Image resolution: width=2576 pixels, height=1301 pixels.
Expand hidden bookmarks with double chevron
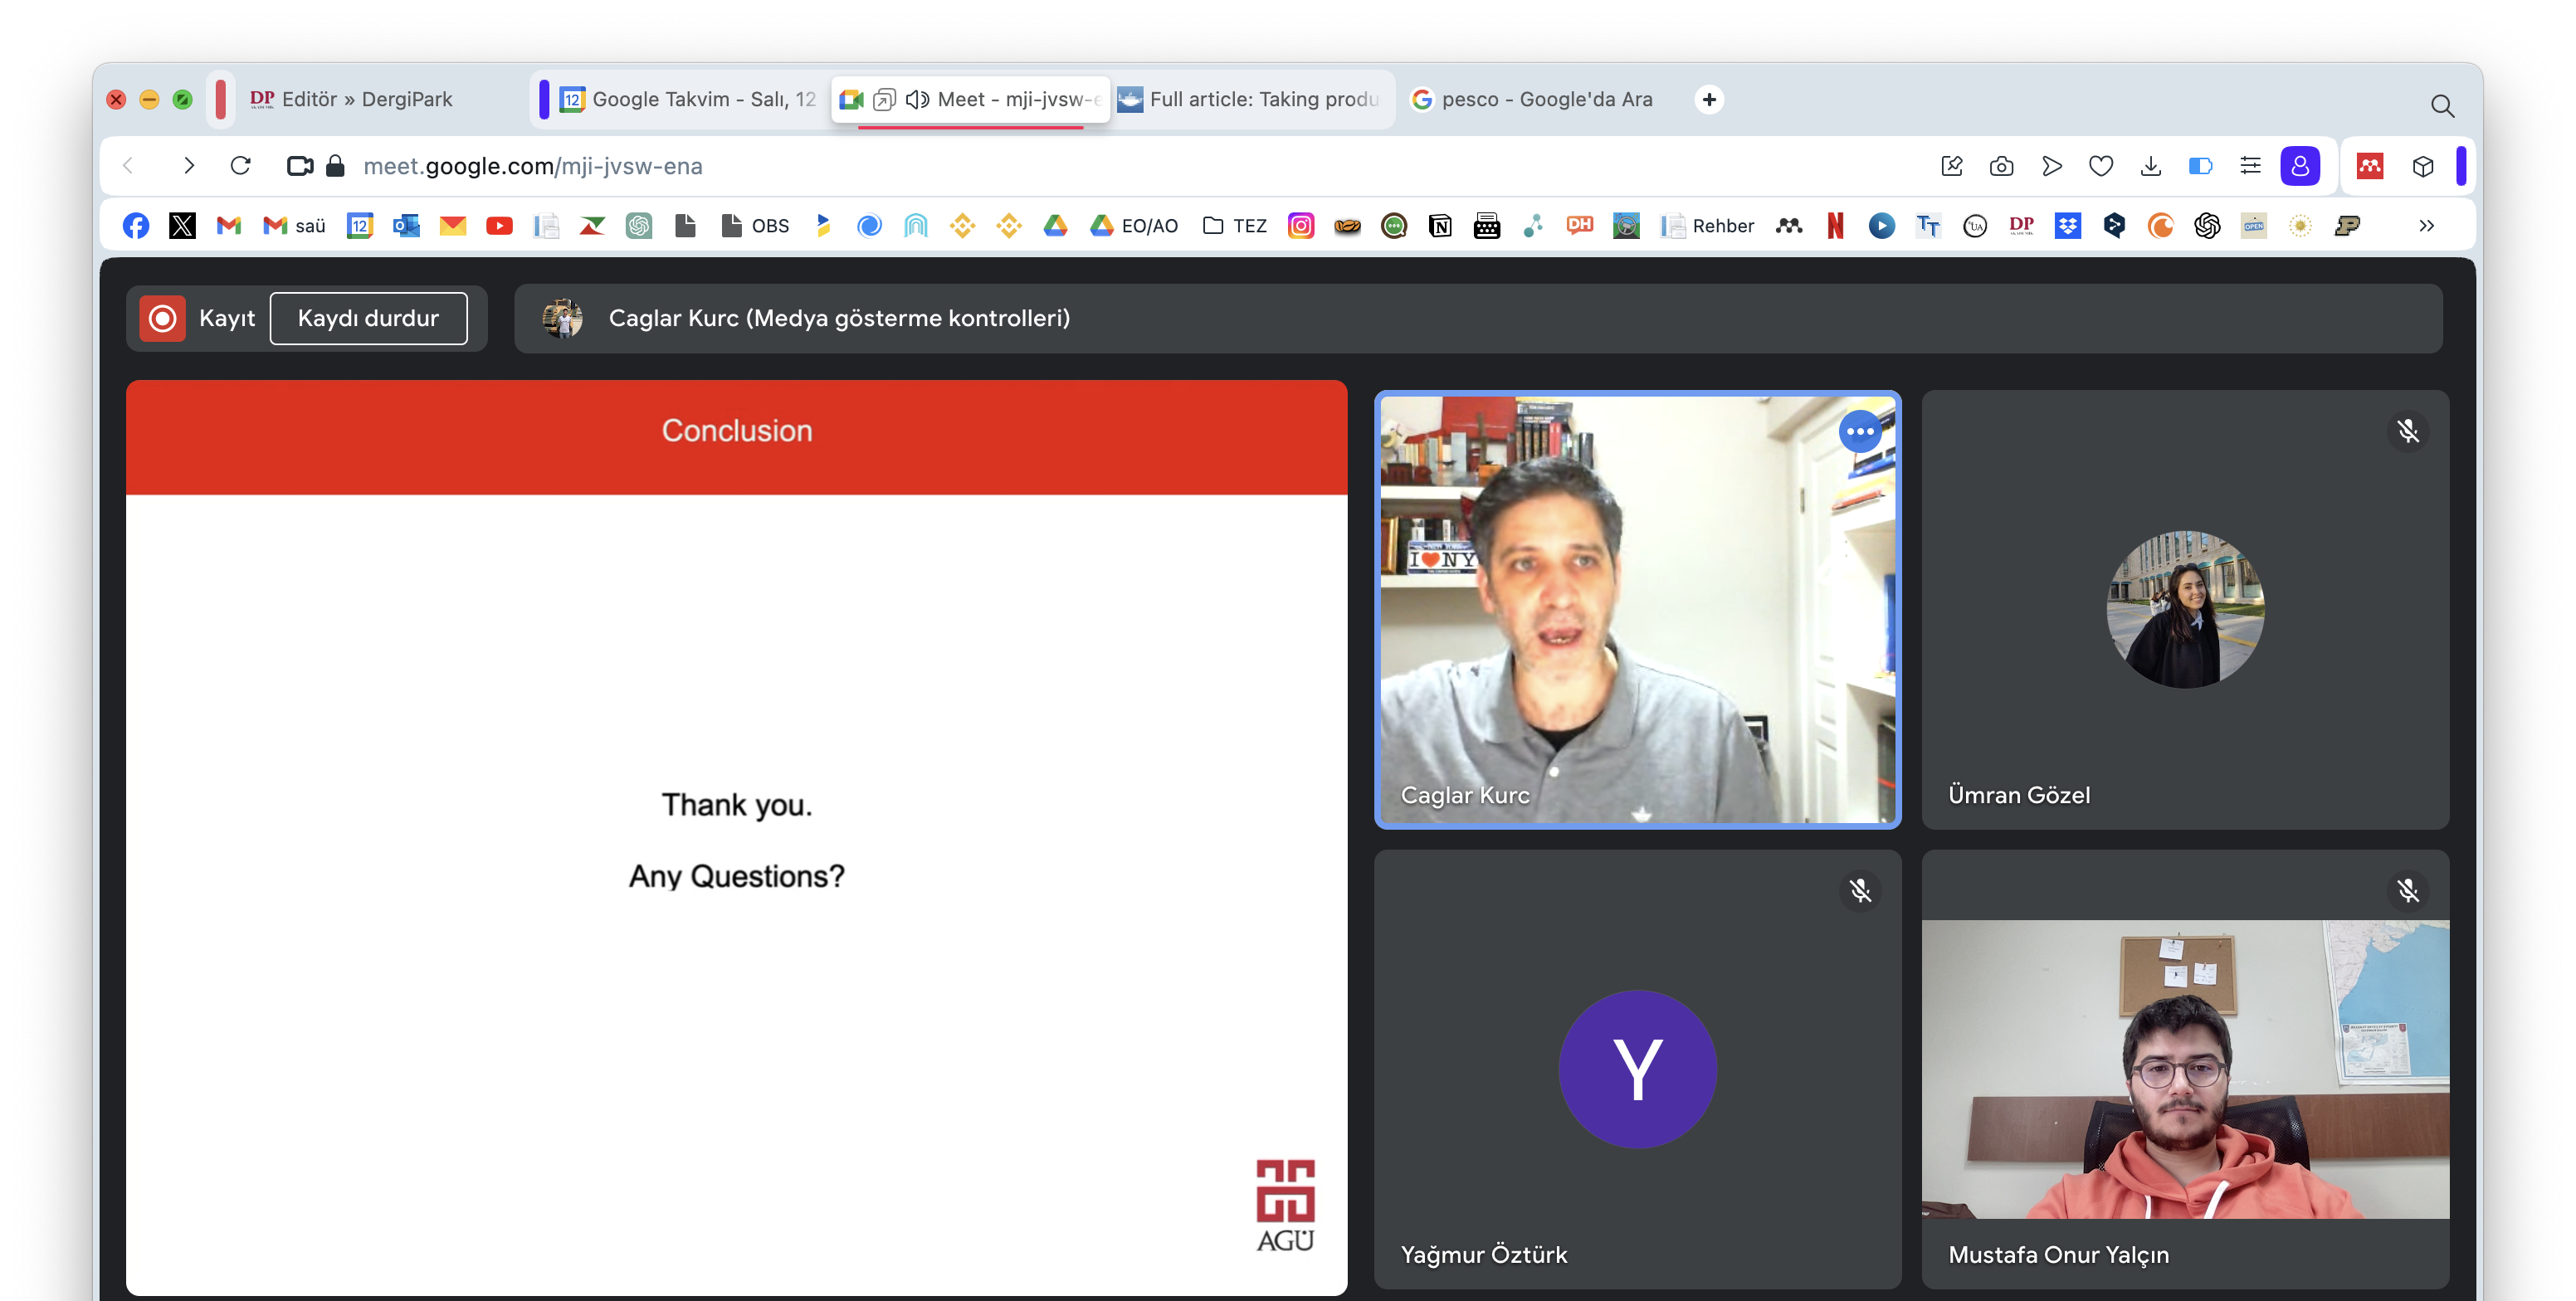tap(2426, 226)
